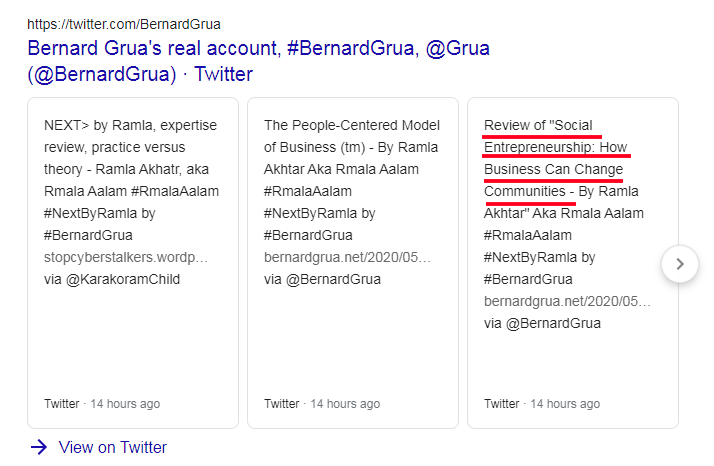This screenshot has width=714, height=466.
Task: Click the stopcyberstalkers.wordp… link in first card
Action: coord(126,257)
